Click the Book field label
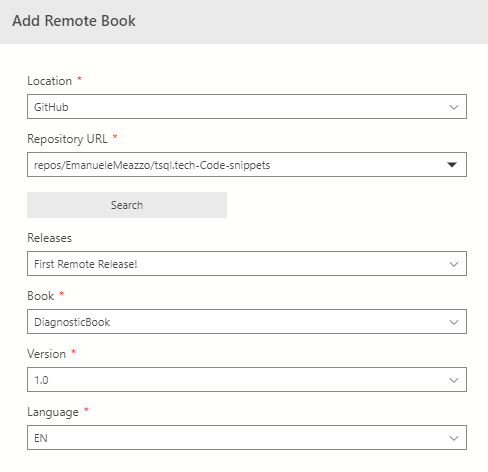This screenshot has height=472, width=488. click(x=41, y=296)
